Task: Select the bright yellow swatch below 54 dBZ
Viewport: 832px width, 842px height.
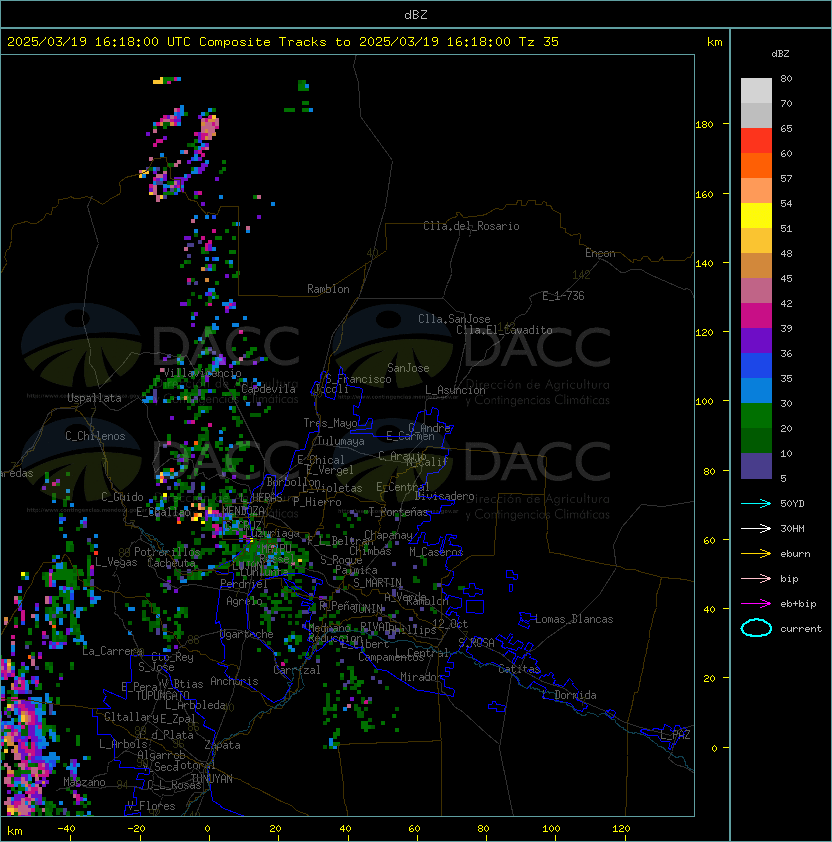Action: [x=756, y=215]
